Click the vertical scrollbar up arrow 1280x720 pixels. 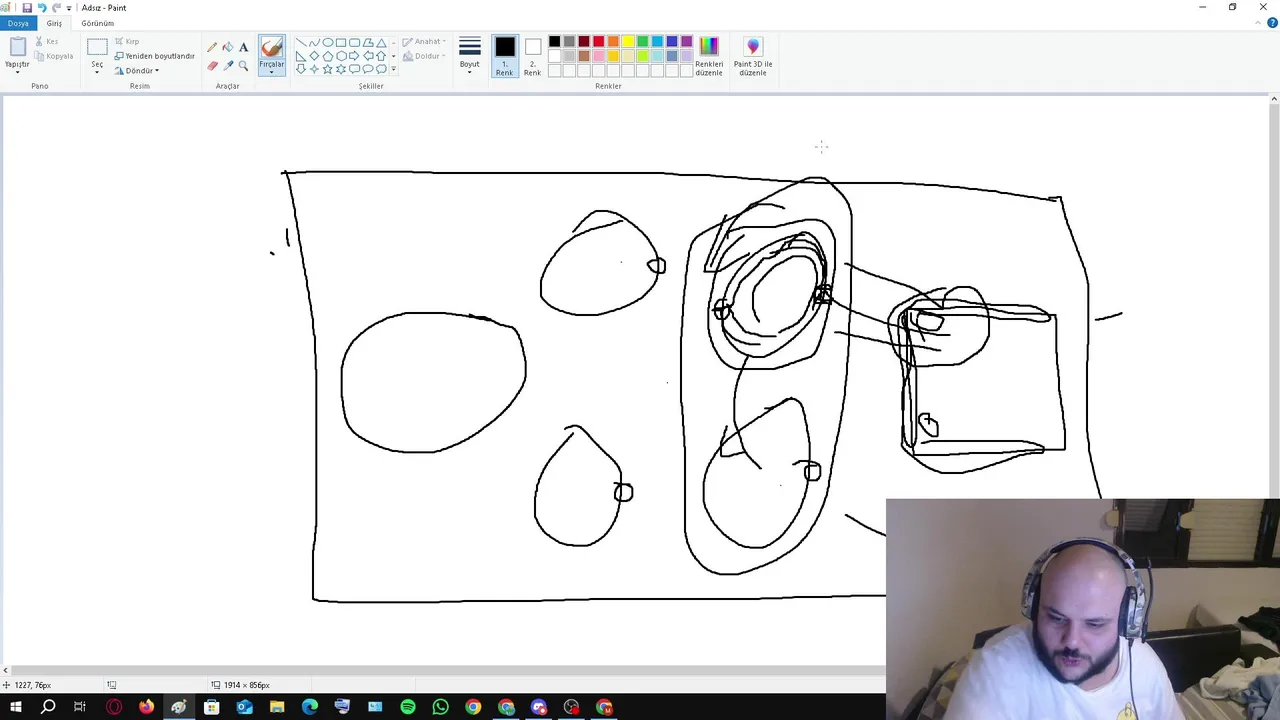[x=1274, y=99]
